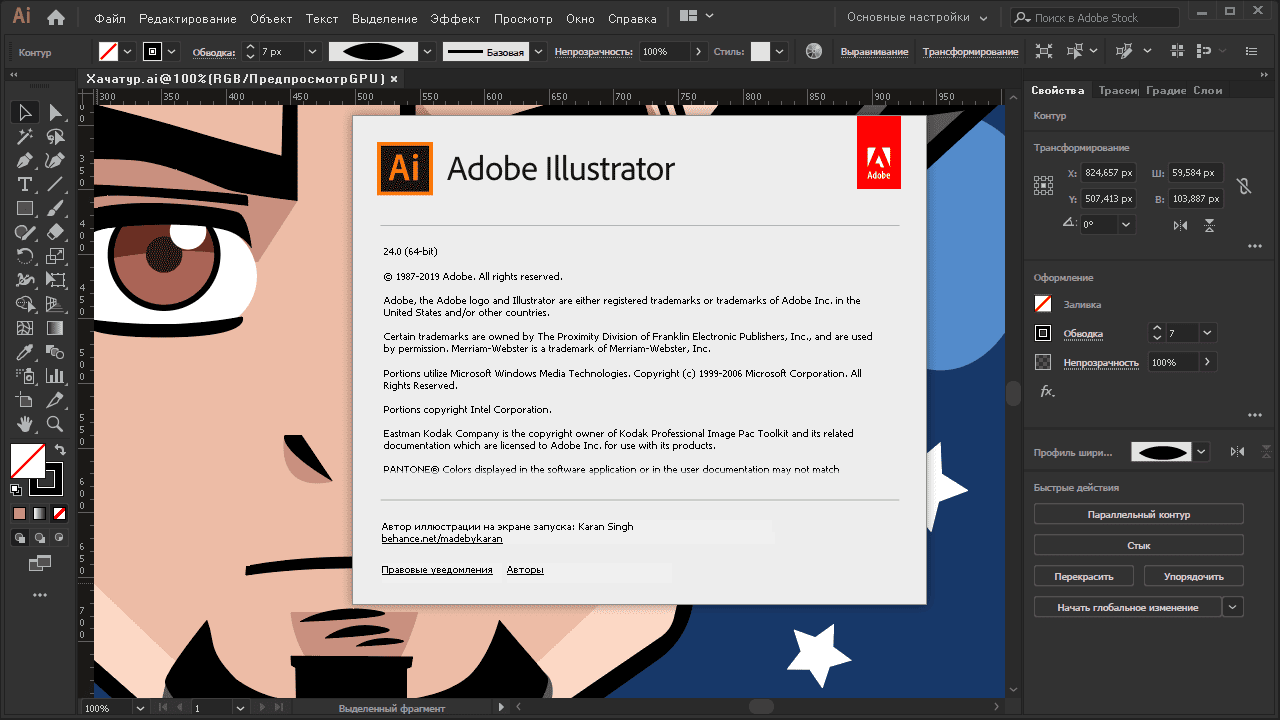
Task: Open the 'Стиль' graphic style dropdown
Action: 780,51
